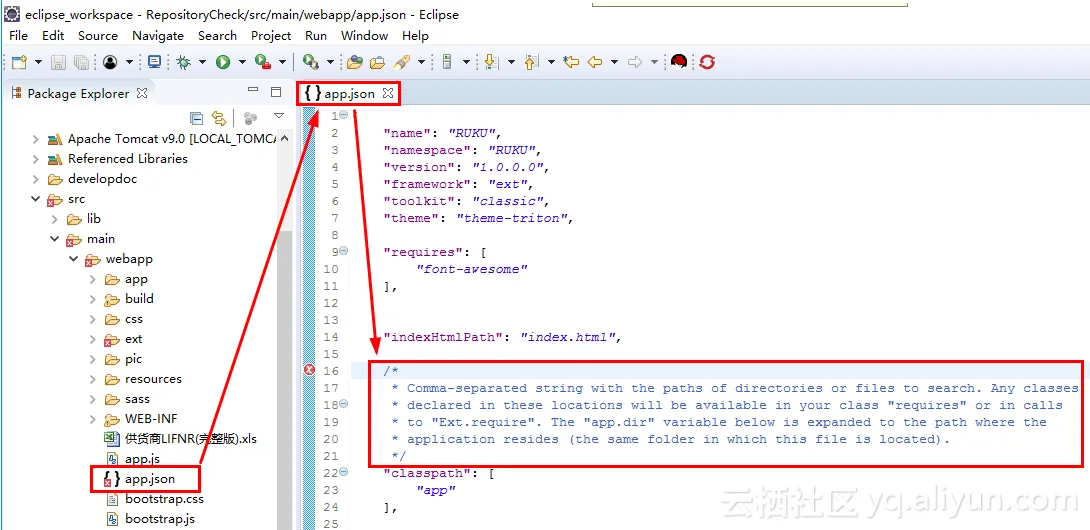Toggle code folding at line 9
This screenshot has height=530, width=1090.
pyautogui.click(x=344, y=251)
